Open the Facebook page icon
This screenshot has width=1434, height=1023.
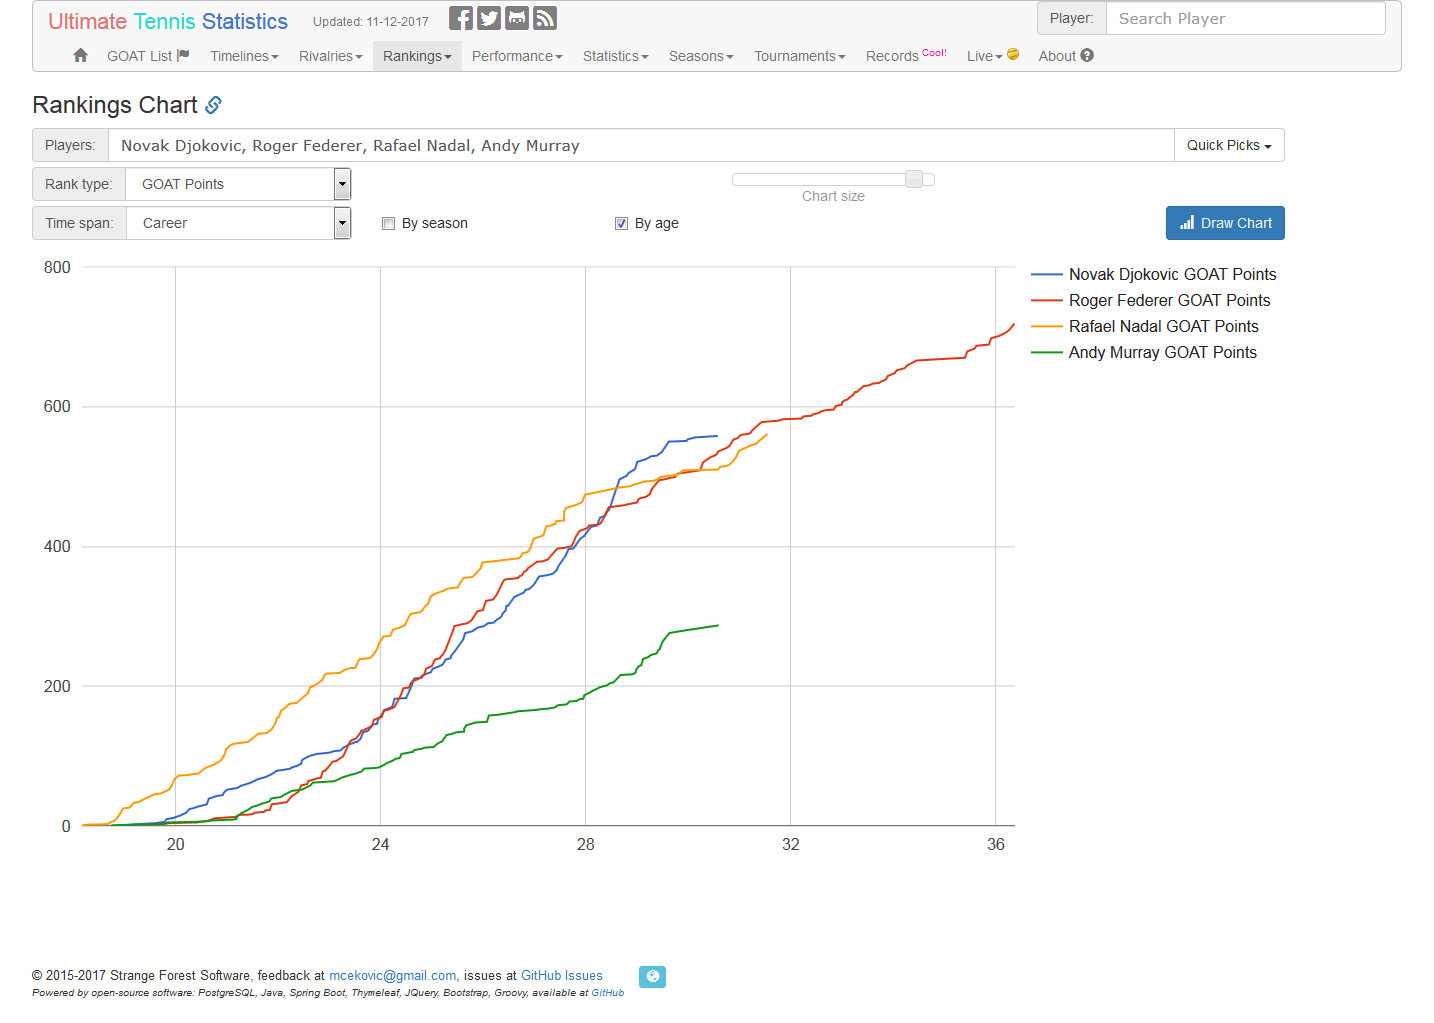pos(461,18)
